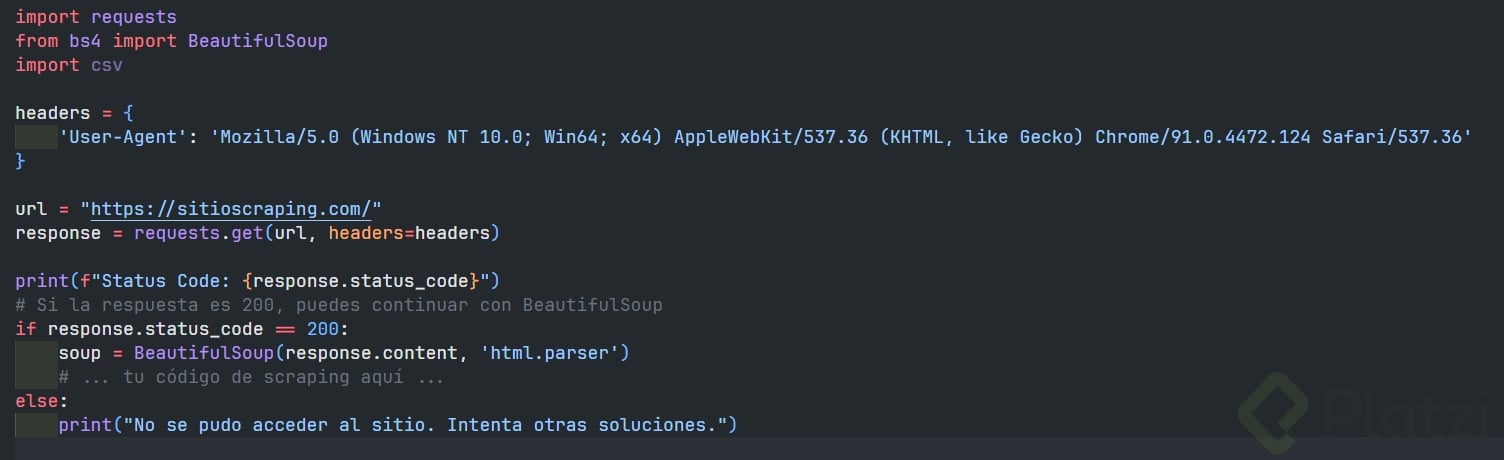Click the 'else:' keyword

42,401
